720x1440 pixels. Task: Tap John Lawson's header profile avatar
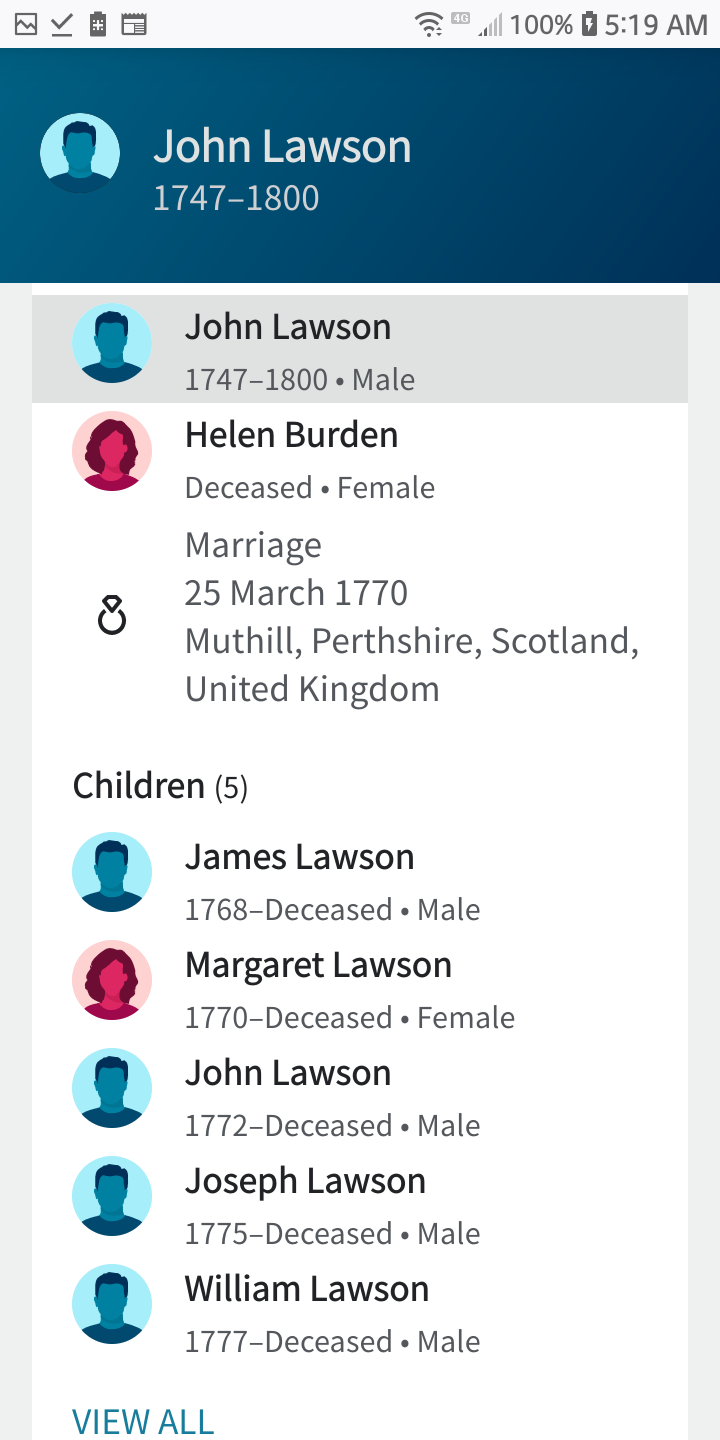[80, 153]
